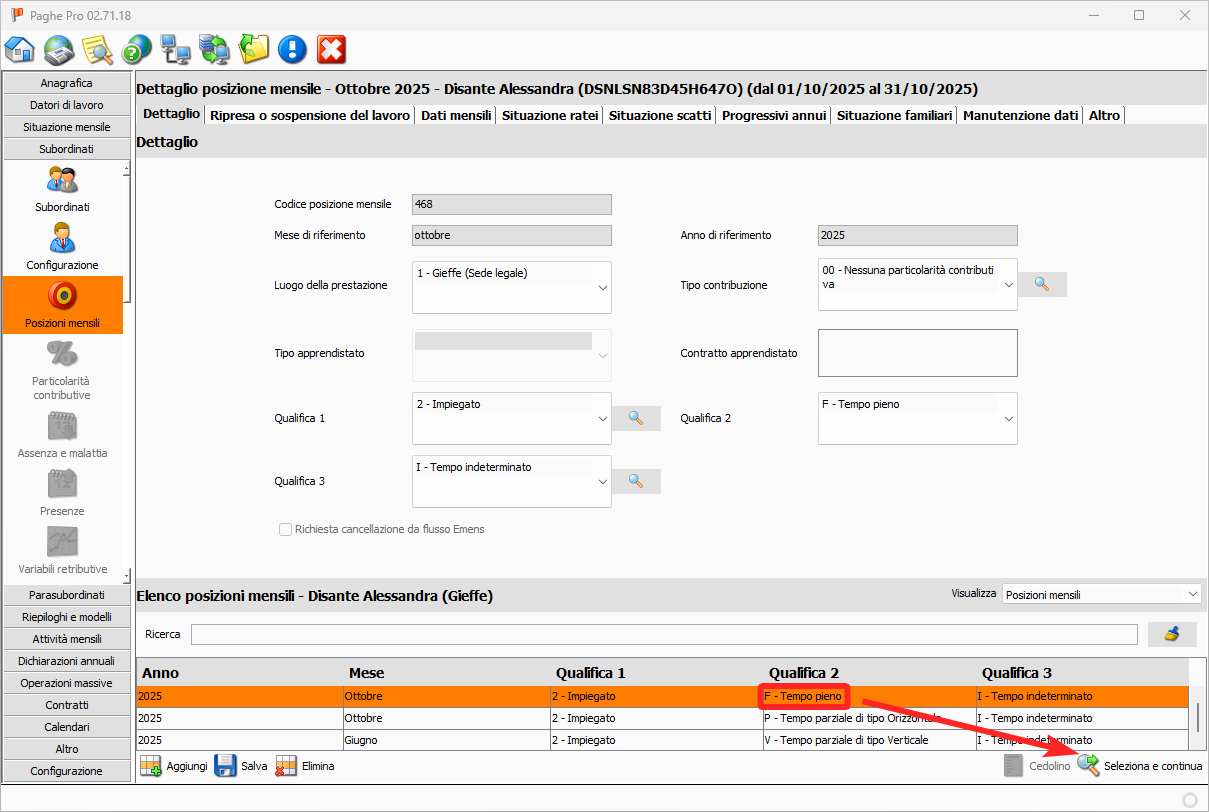The width and height of the screenshot is (1209, 812).
Task: Click the red X exit toolbar icon
Action: tap(331, 49)
